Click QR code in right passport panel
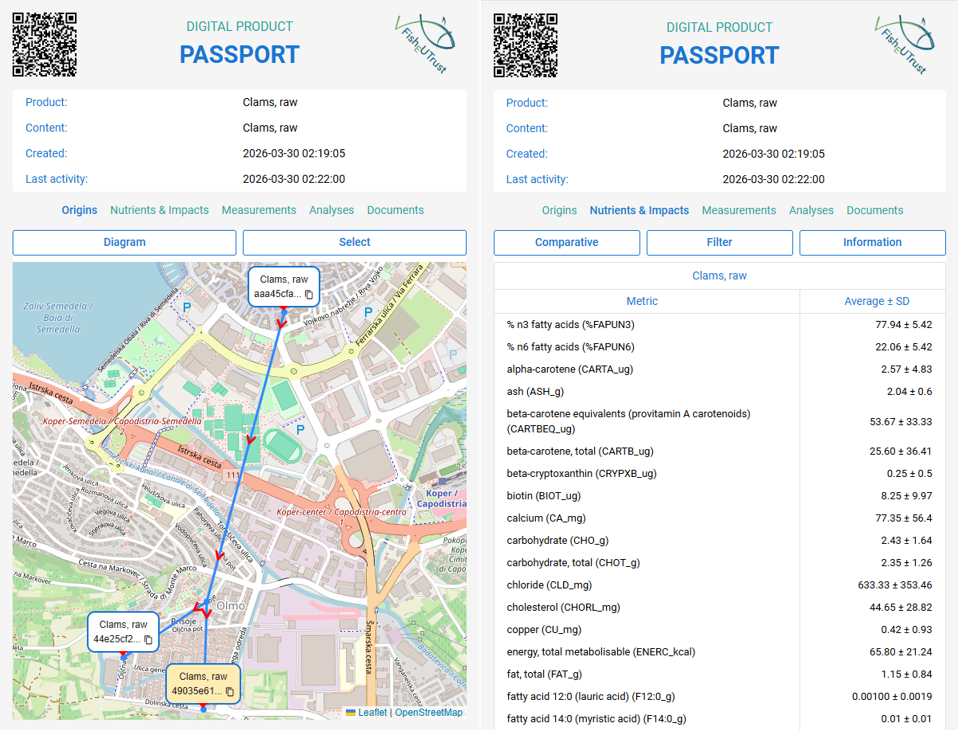This screenshot has width=959, height=730. (x=525, y=45)
